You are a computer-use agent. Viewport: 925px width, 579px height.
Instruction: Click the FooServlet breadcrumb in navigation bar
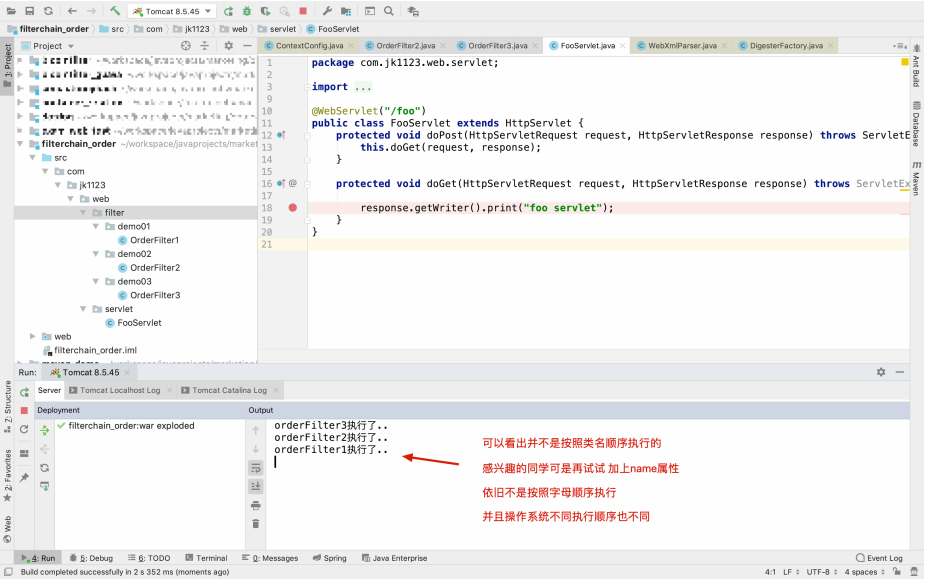pyautogui.click(x=333, y=29)
